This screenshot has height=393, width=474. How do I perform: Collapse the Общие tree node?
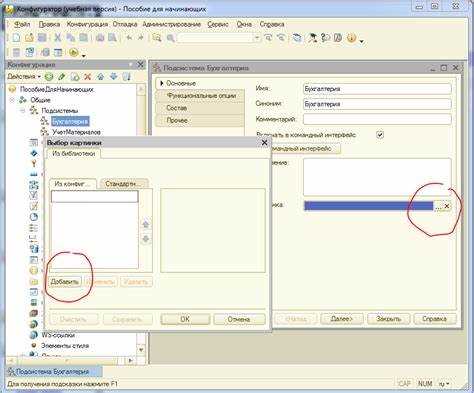click(12, 100)
